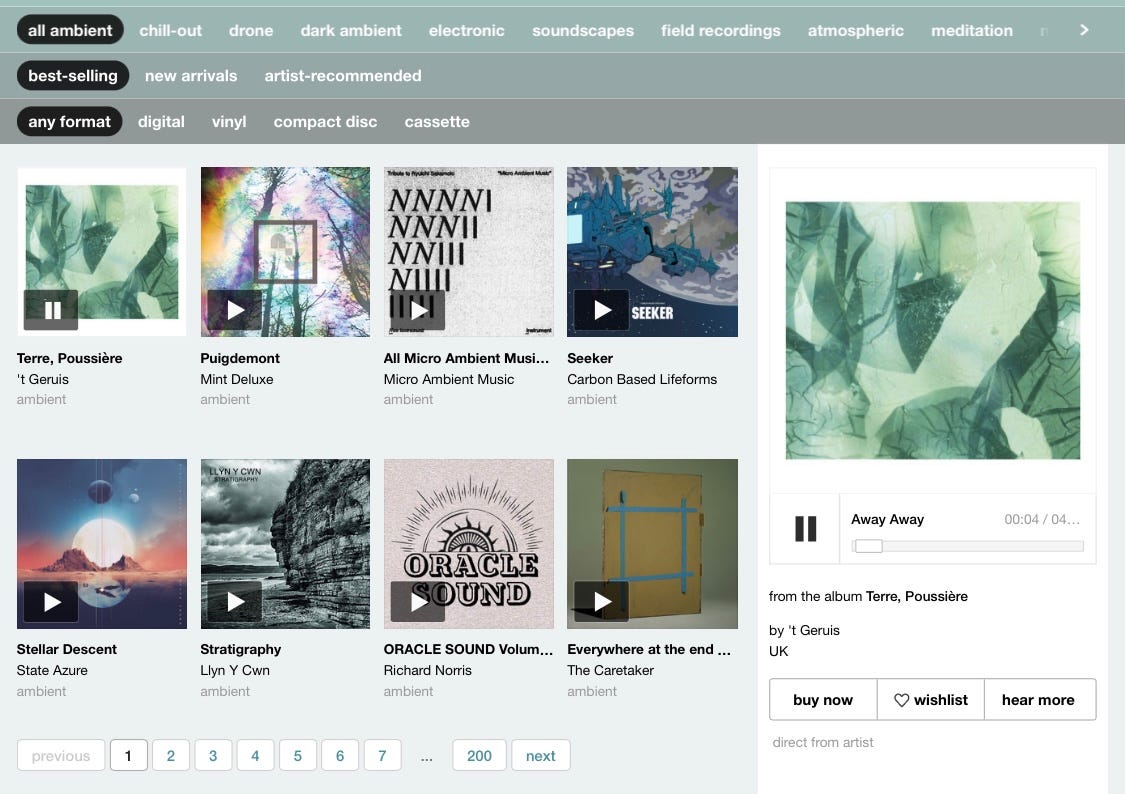Filter by field recordings tag
Screen dimensions: 1125x794
720,30
